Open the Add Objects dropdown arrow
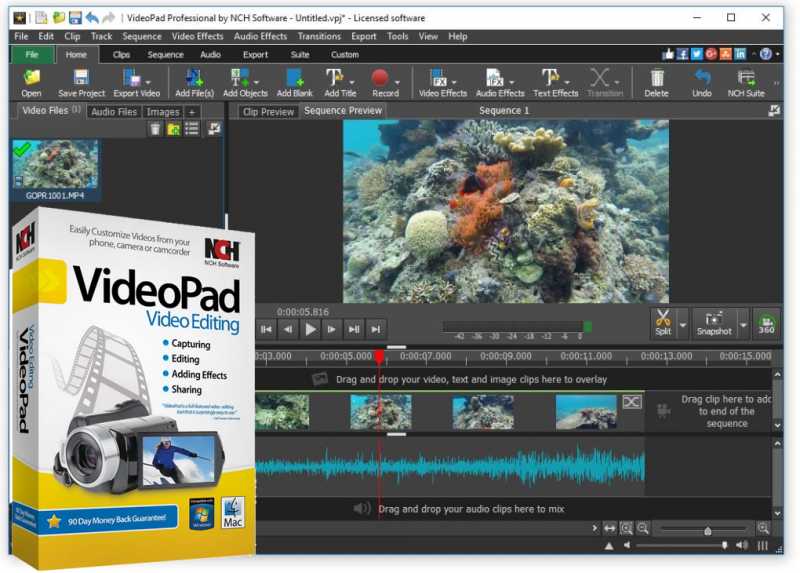 (x=257, y=82)
